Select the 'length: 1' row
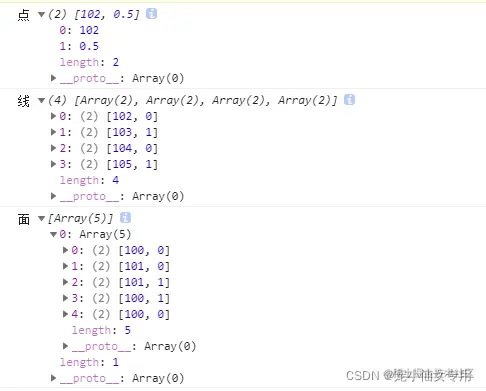Image resolution: width=486 pixels, height=391 pixels. coord(89,362)
